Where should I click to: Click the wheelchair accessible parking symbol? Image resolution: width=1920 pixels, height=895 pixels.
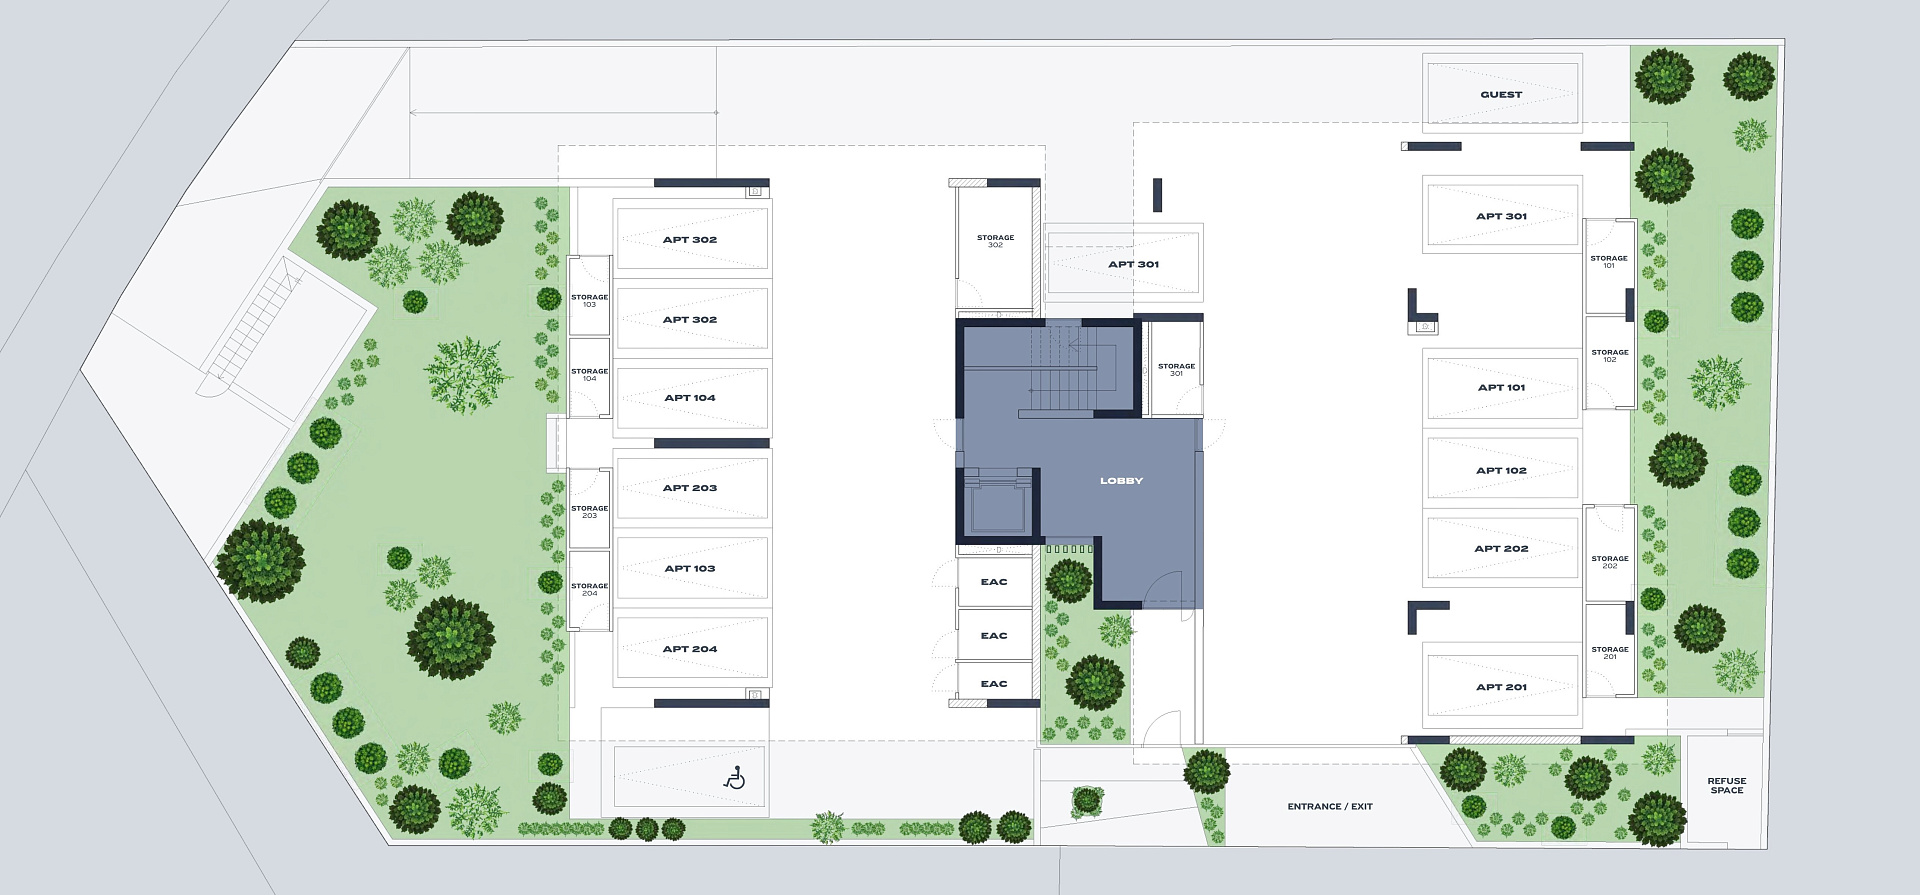coord(736,778)
